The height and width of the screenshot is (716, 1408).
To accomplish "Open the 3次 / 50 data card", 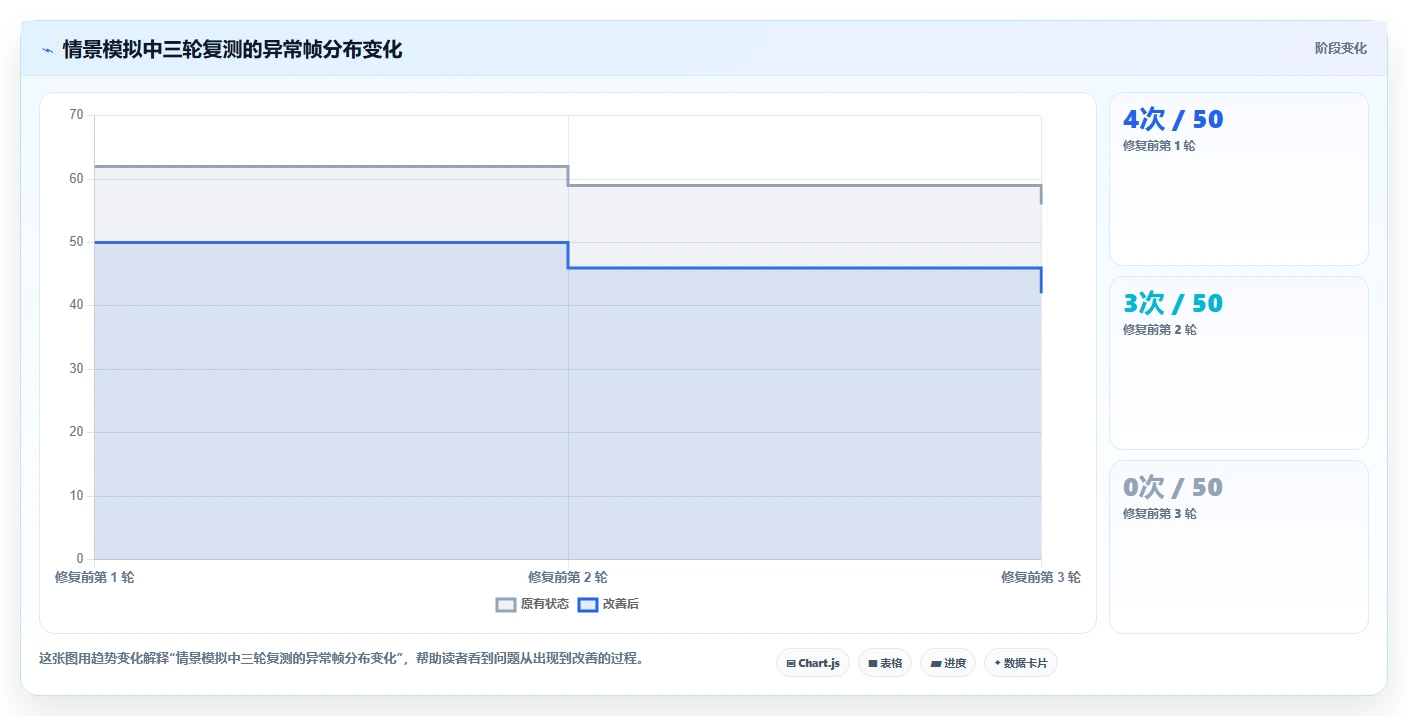I will point(1239,363).
